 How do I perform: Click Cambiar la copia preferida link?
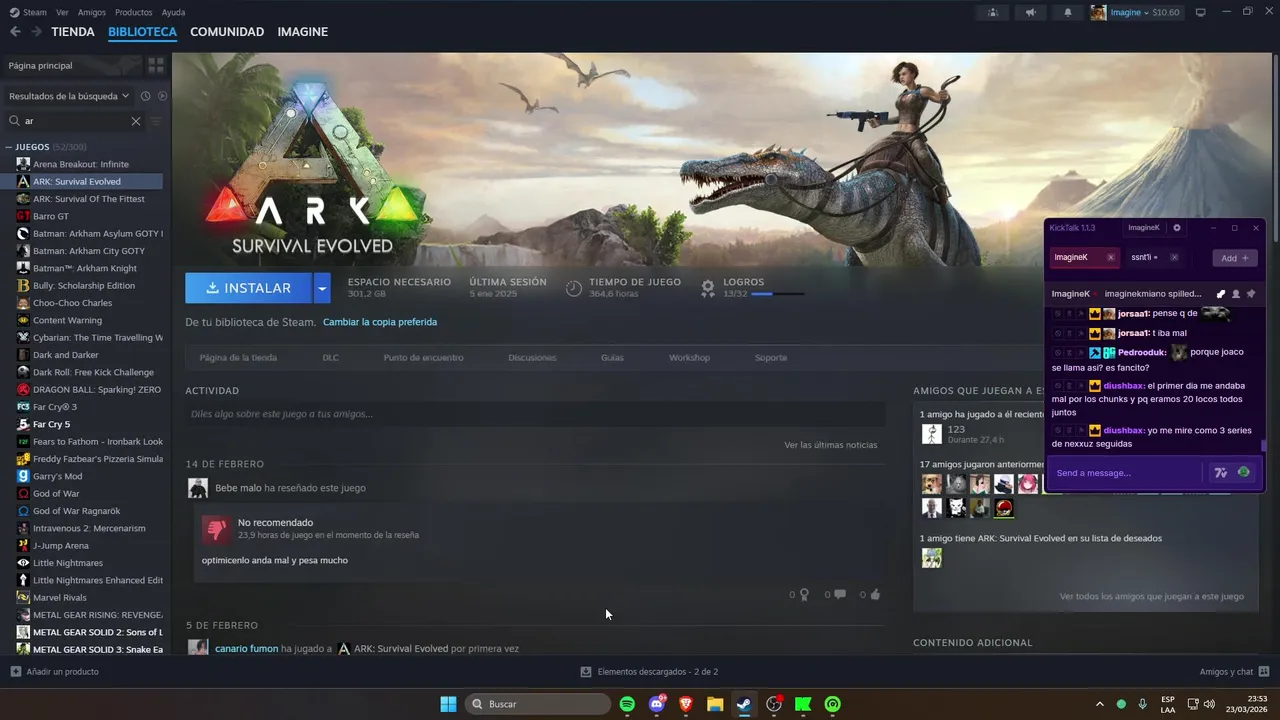click(380, 322)
